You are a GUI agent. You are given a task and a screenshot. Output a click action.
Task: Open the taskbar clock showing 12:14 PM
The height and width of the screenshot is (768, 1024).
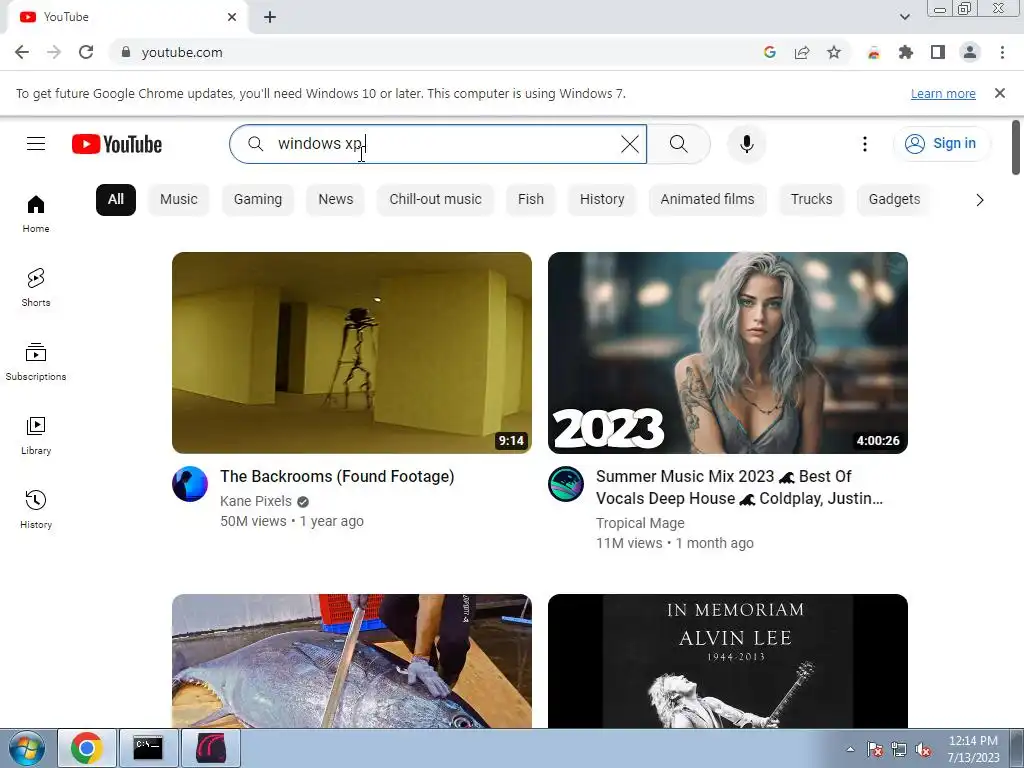(x=973, y=749)
